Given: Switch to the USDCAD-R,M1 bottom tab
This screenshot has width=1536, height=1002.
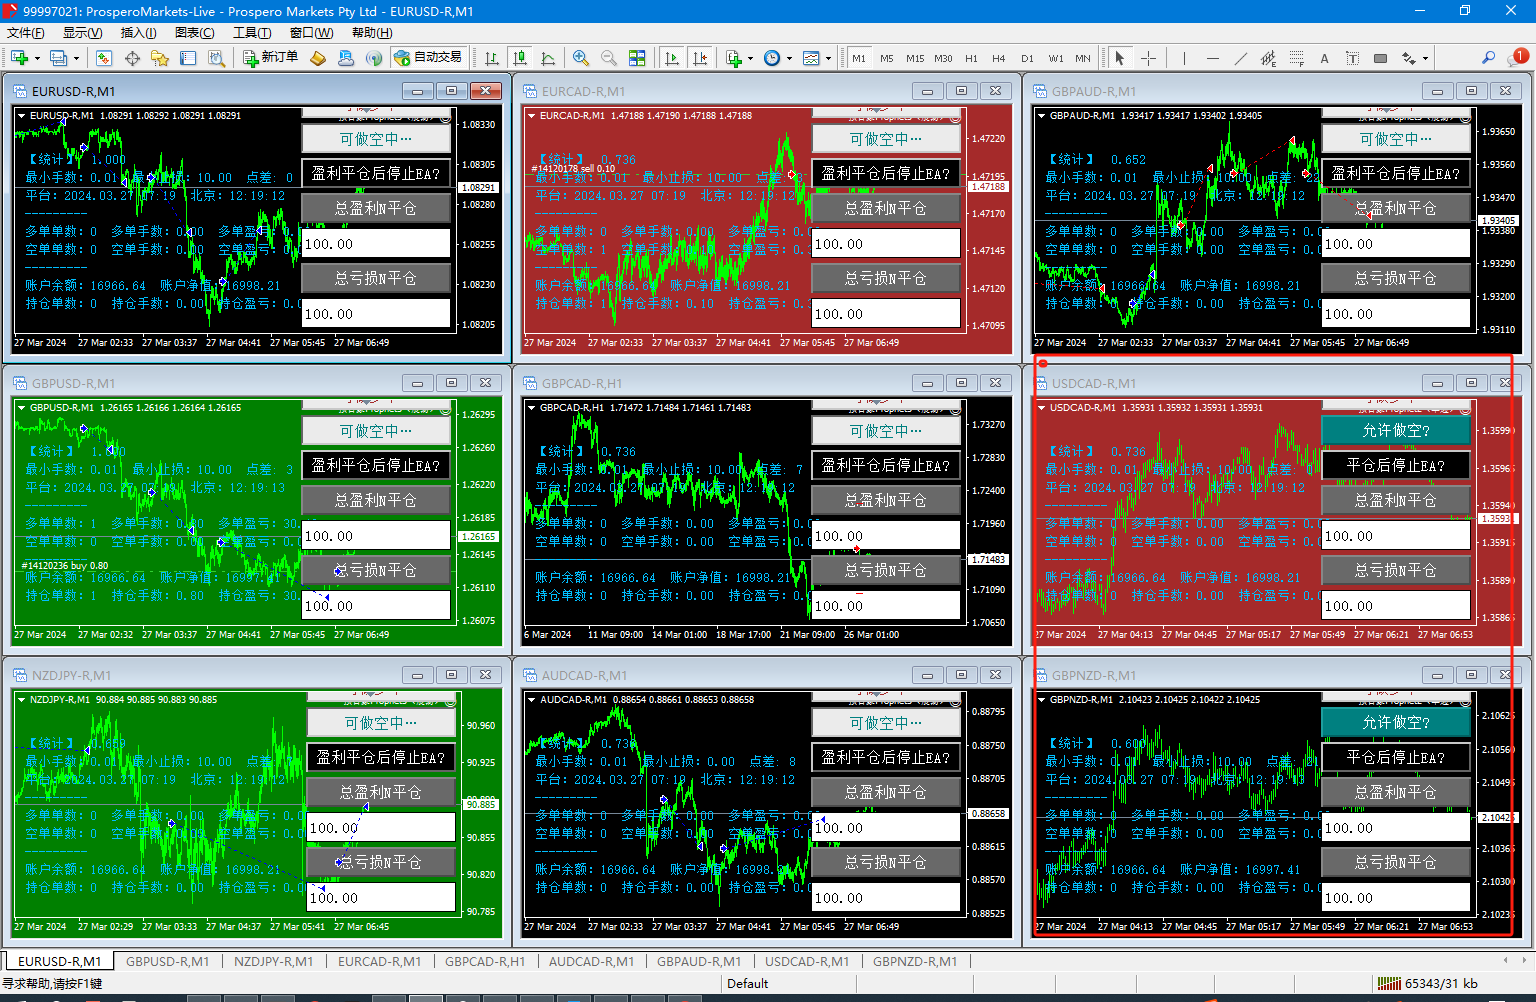Looking at the screenshot, I should point(807,961).
